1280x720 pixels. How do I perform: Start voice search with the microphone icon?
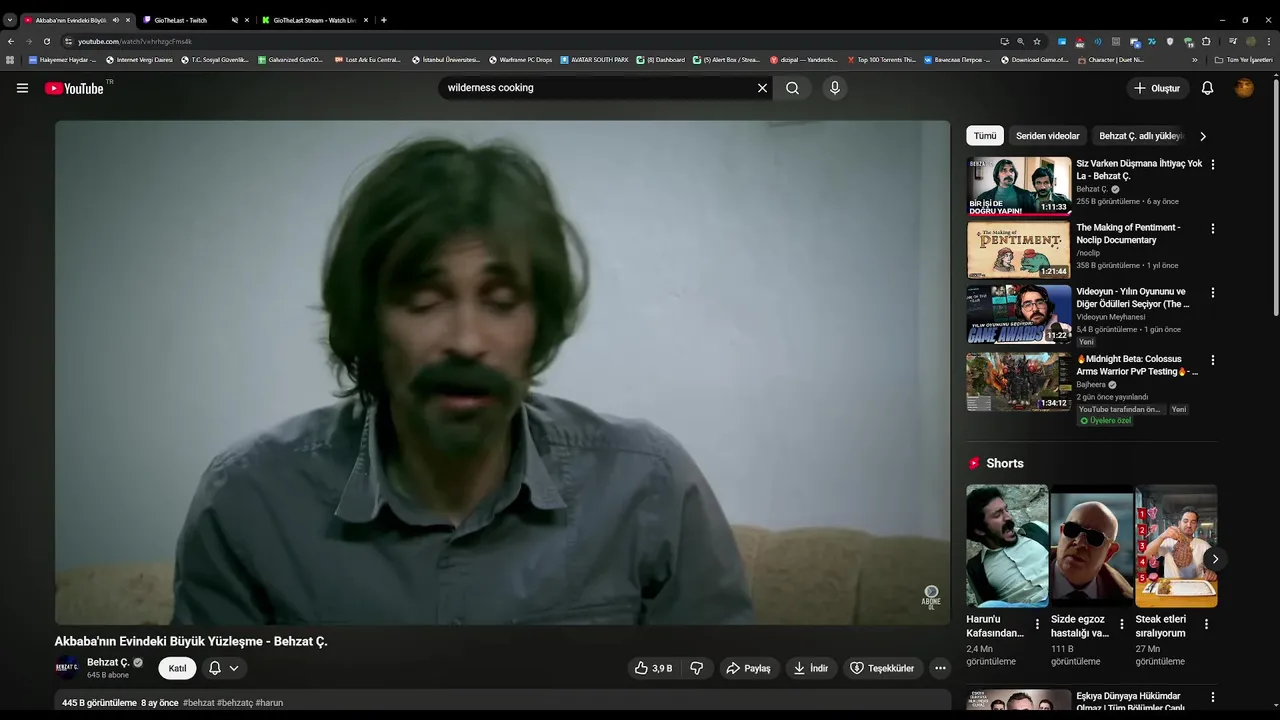pos(835,88)
